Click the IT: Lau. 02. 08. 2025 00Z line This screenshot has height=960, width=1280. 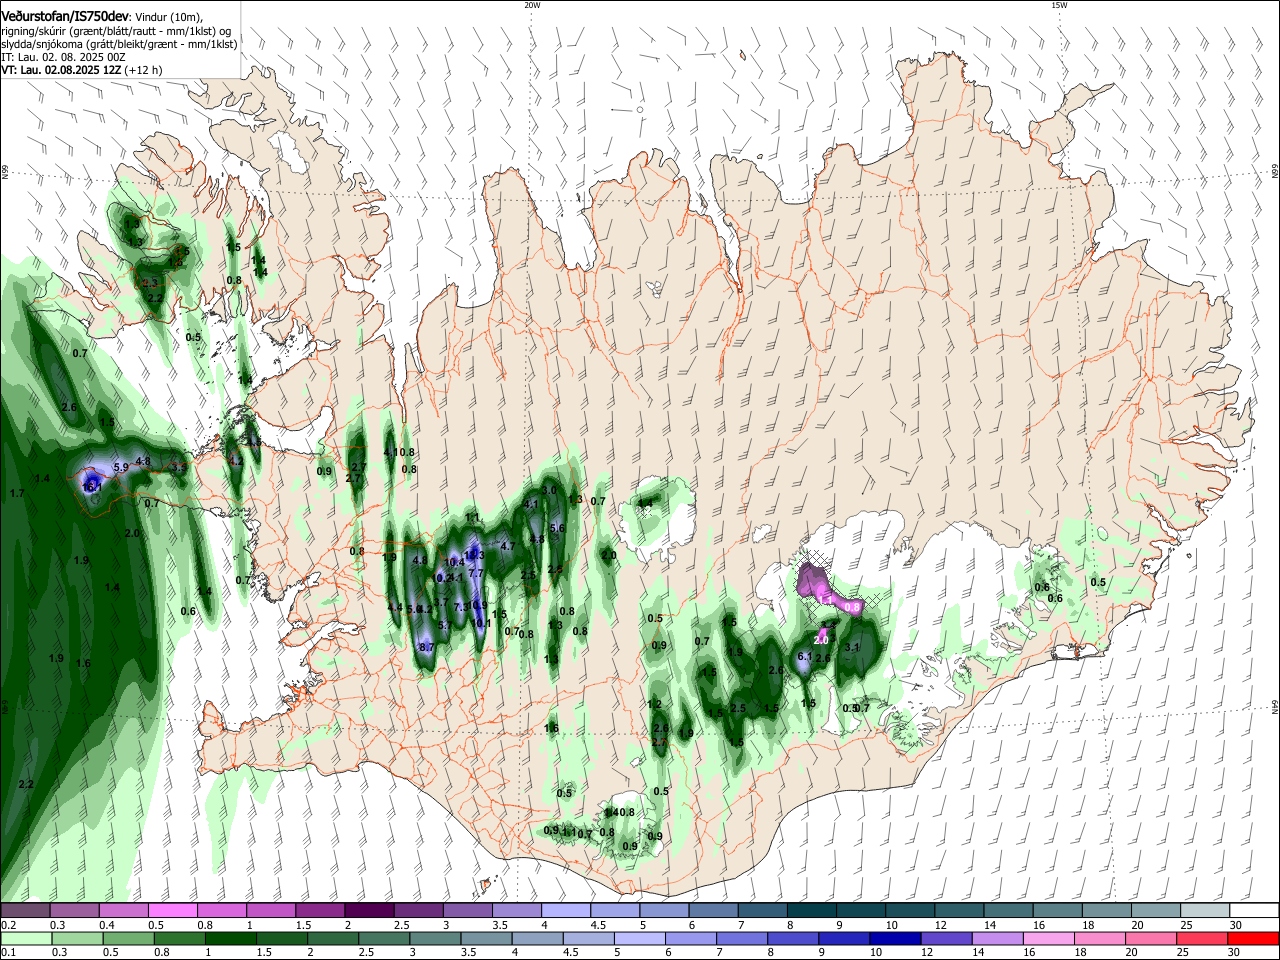tap(63, 57)
